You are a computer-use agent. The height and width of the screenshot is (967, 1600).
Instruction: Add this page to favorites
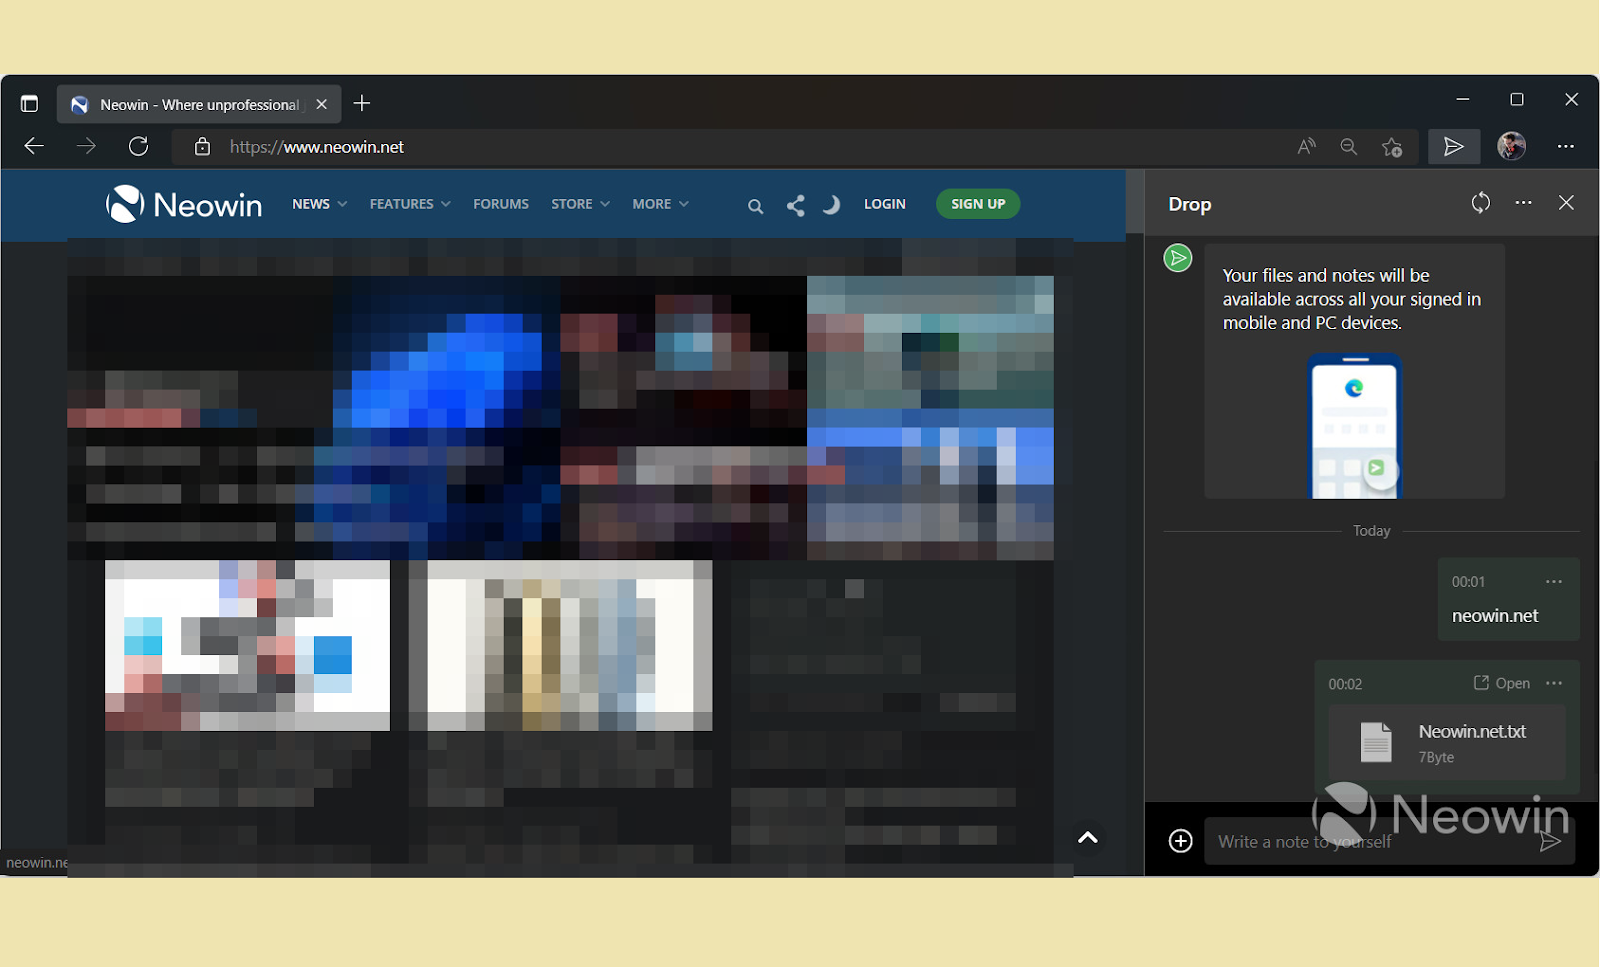coord(1392,147)
